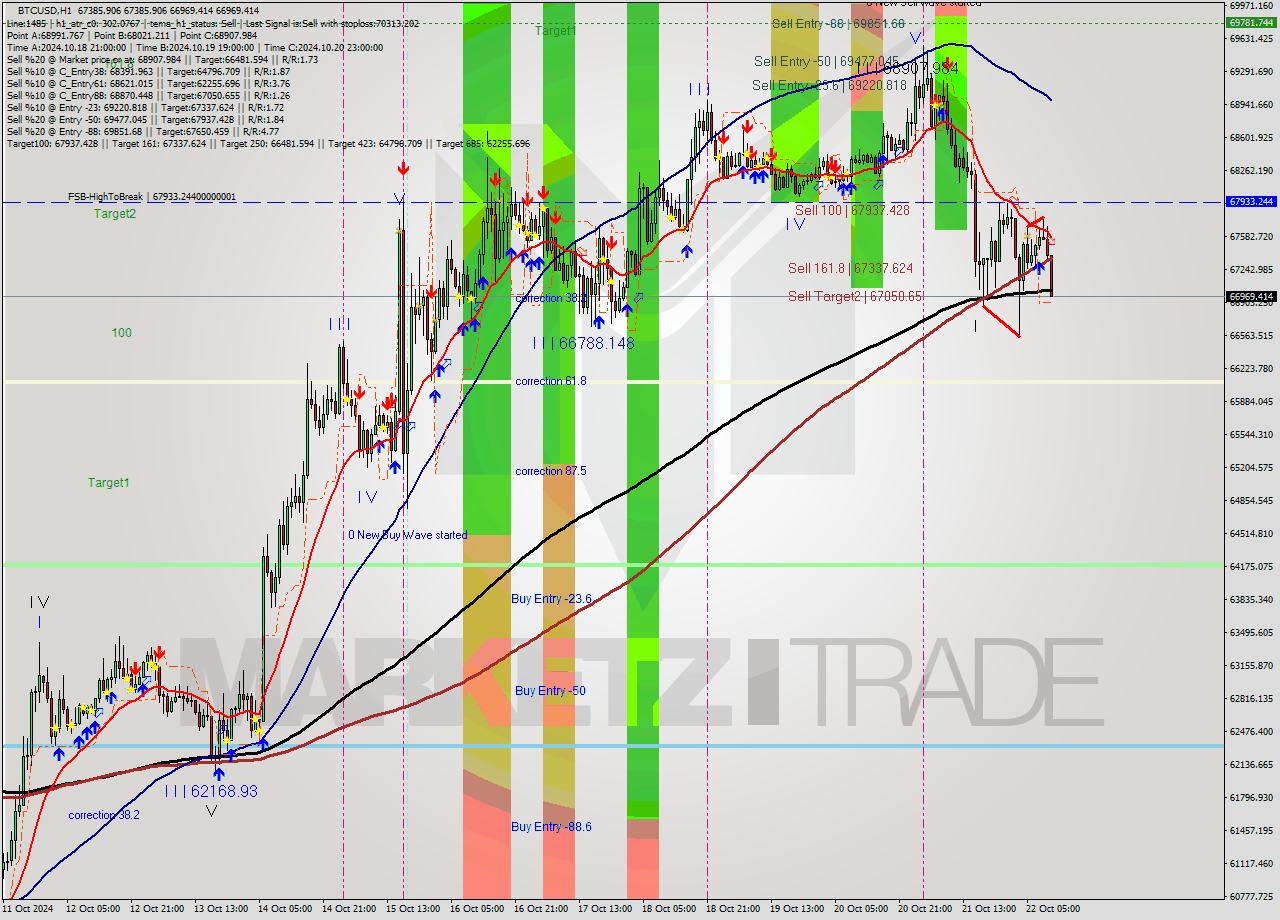
Task: Click 'Sell Entry -23.6 | 69220.818' label
Action: pyautogui.click(x=829, y=86)
